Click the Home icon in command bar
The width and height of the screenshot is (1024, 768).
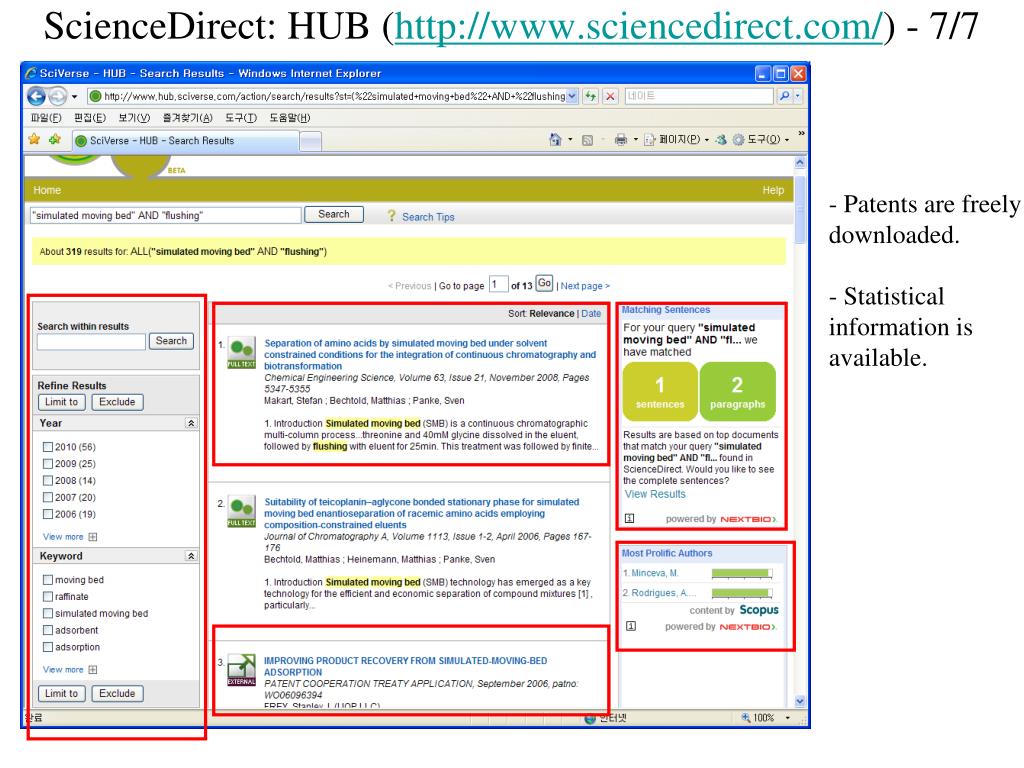coord(555,140)
